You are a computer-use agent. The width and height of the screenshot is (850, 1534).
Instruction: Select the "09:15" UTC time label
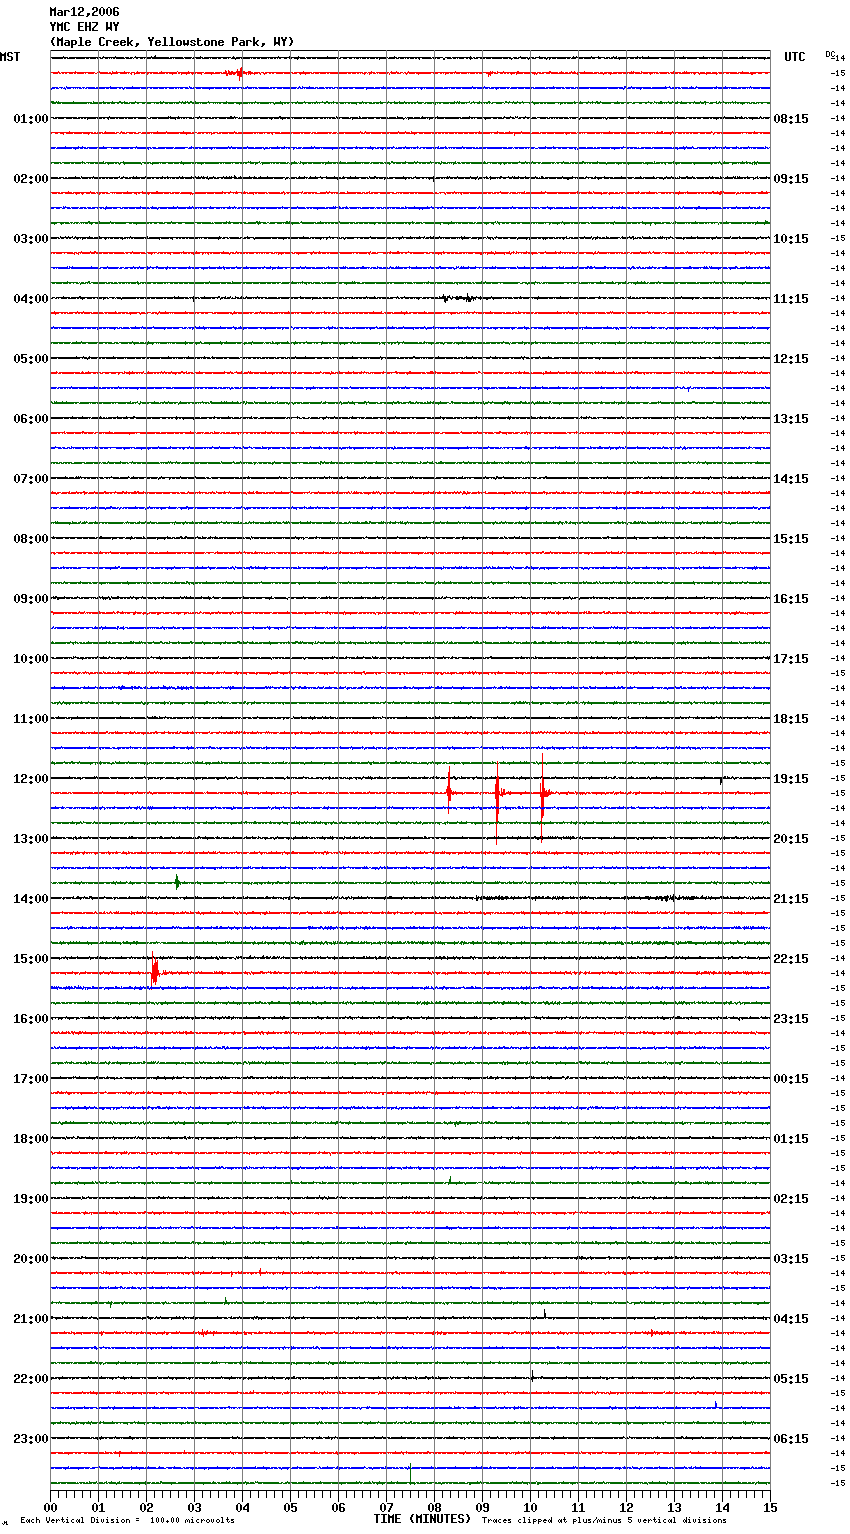pyautogui.click(x=791, y=179)
